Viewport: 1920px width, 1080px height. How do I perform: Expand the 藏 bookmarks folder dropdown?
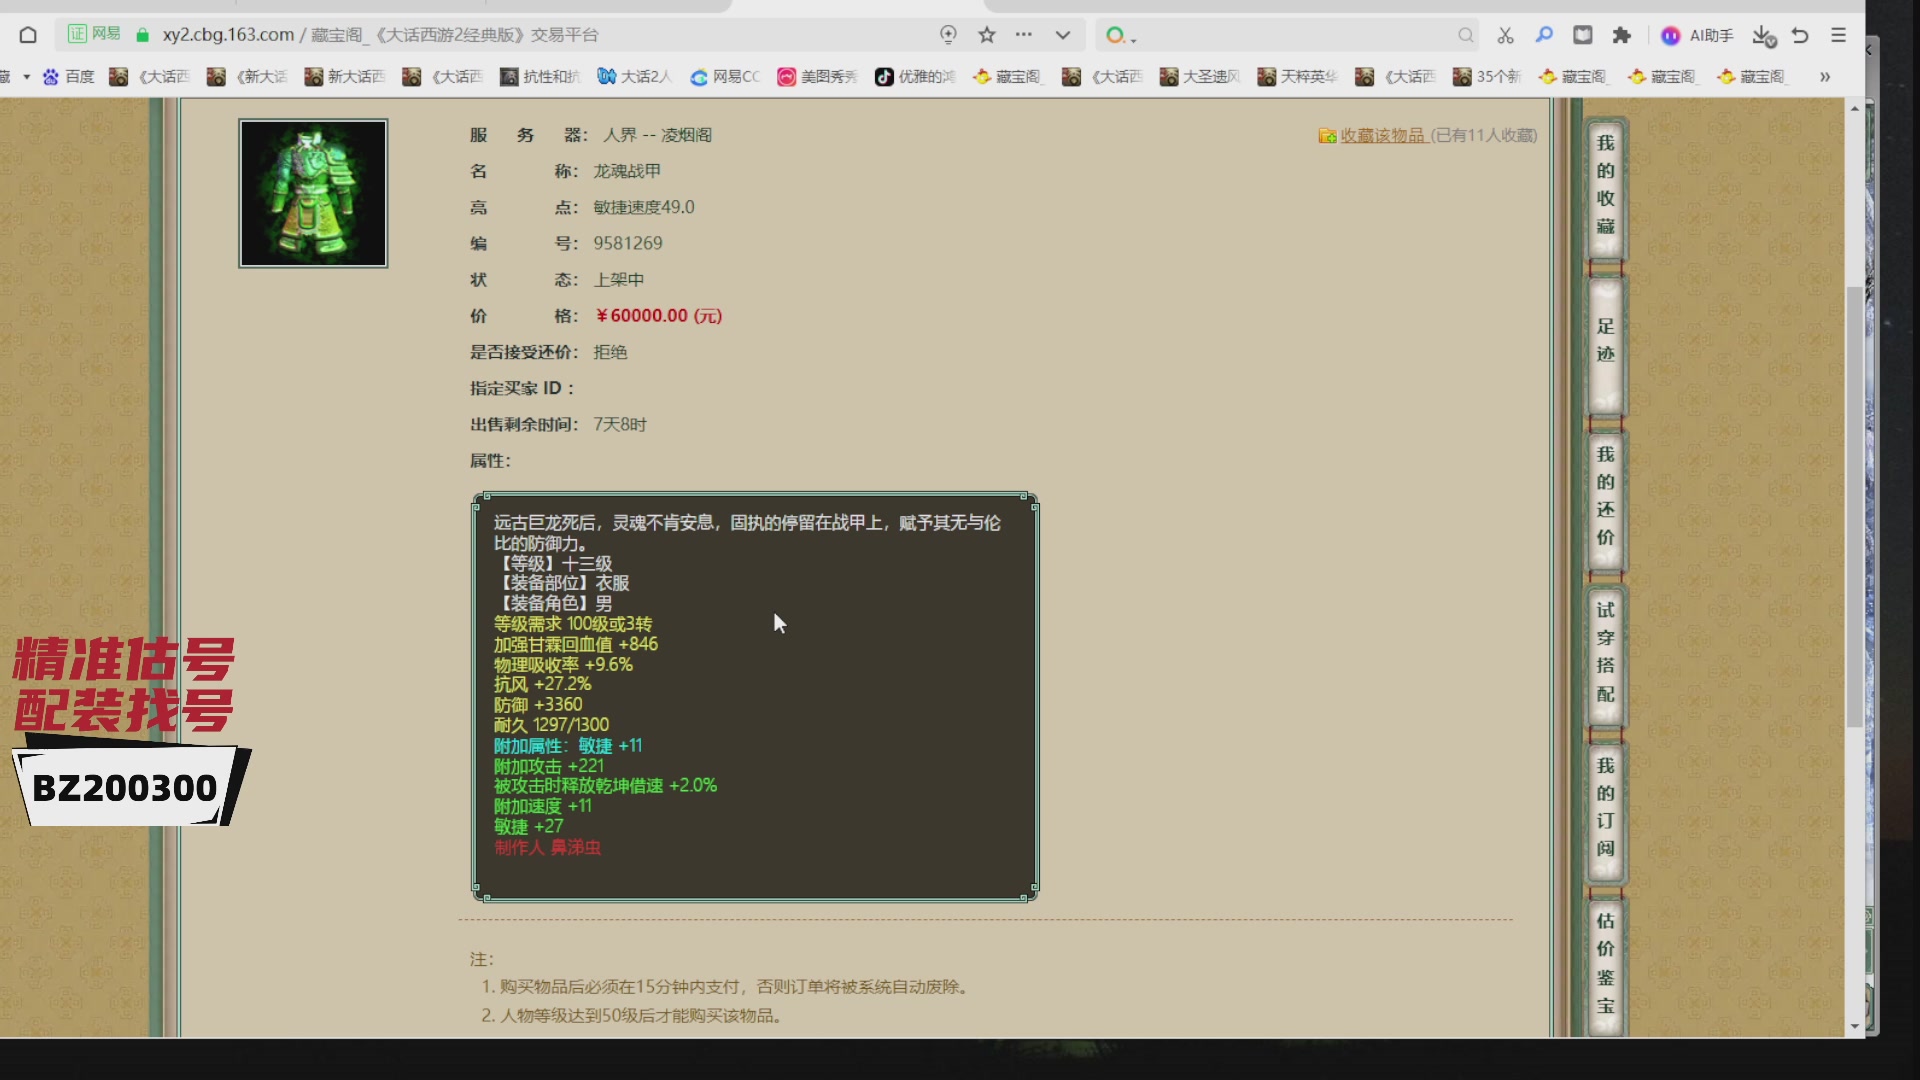coord(24,76)
